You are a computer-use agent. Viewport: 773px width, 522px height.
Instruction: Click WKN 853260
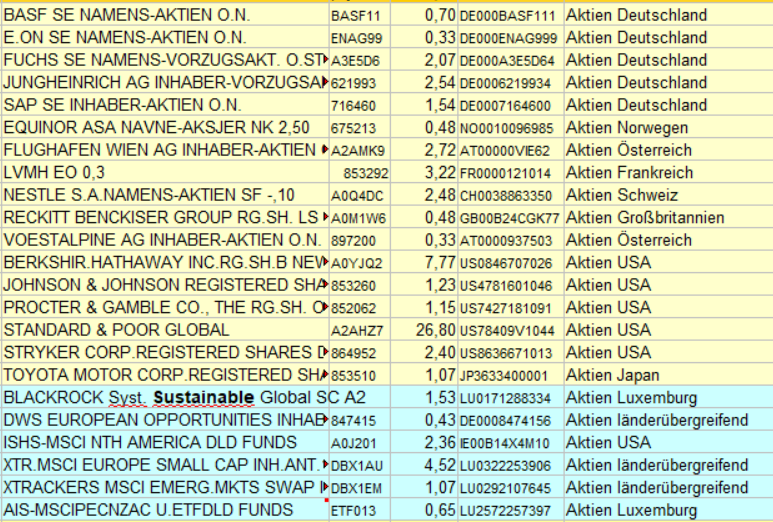(x=360, y=285)
